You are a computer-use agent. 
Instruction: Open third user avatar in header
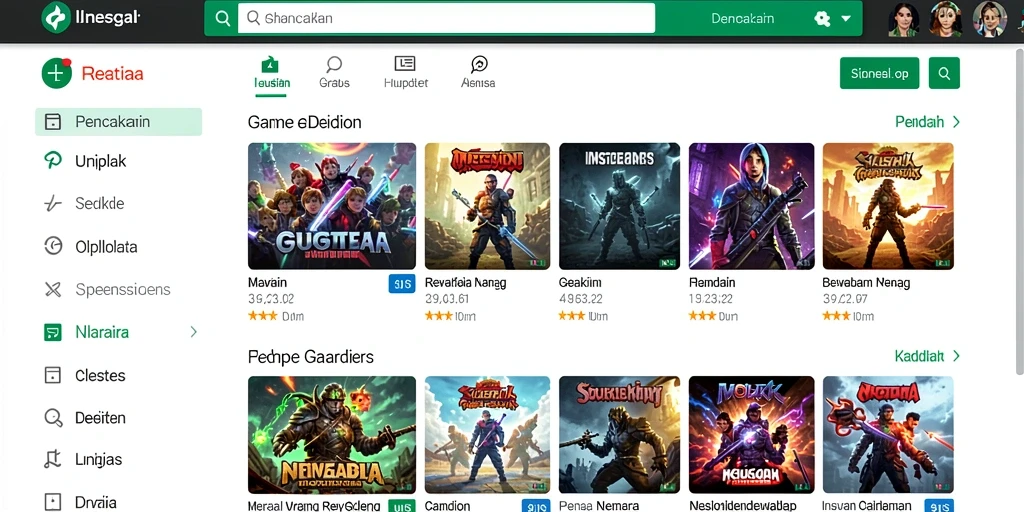989,18
